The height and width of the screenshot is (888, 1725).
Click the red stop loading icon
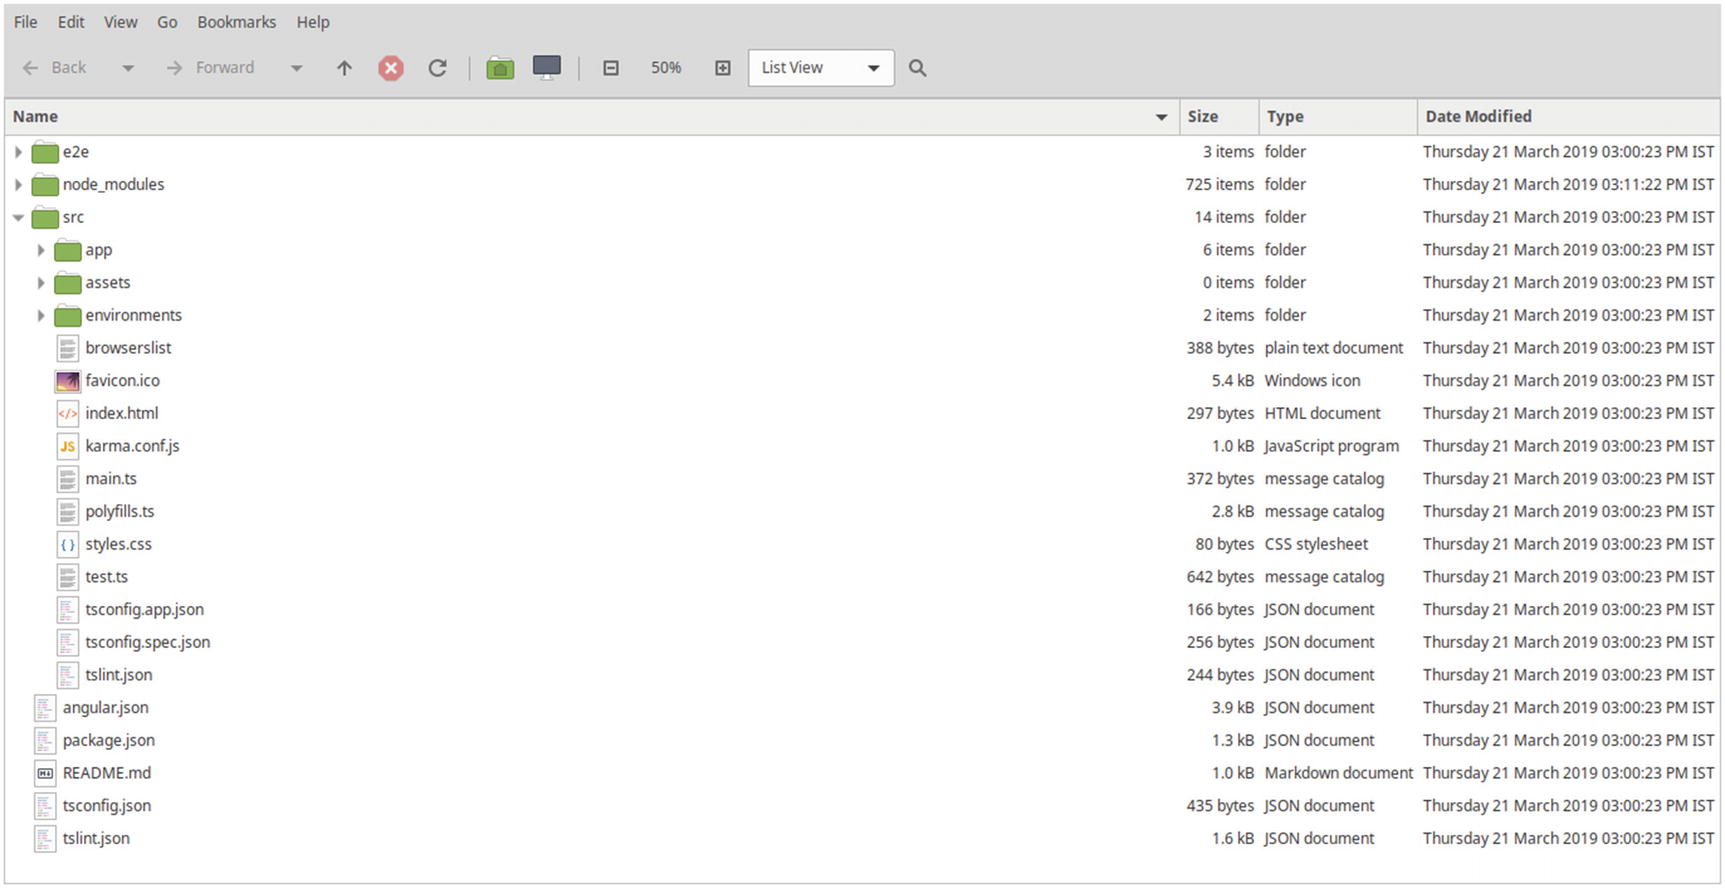(391, 68)
